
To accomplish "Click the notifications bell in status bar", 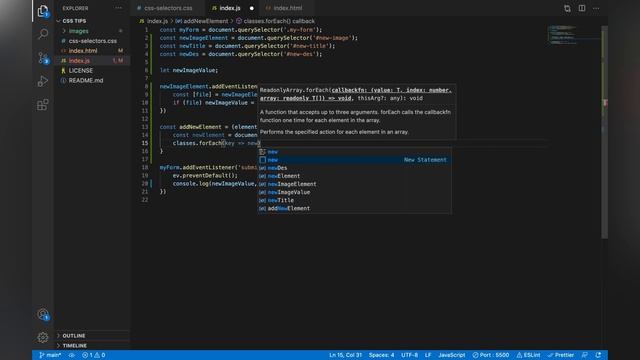I will point(598,355).
